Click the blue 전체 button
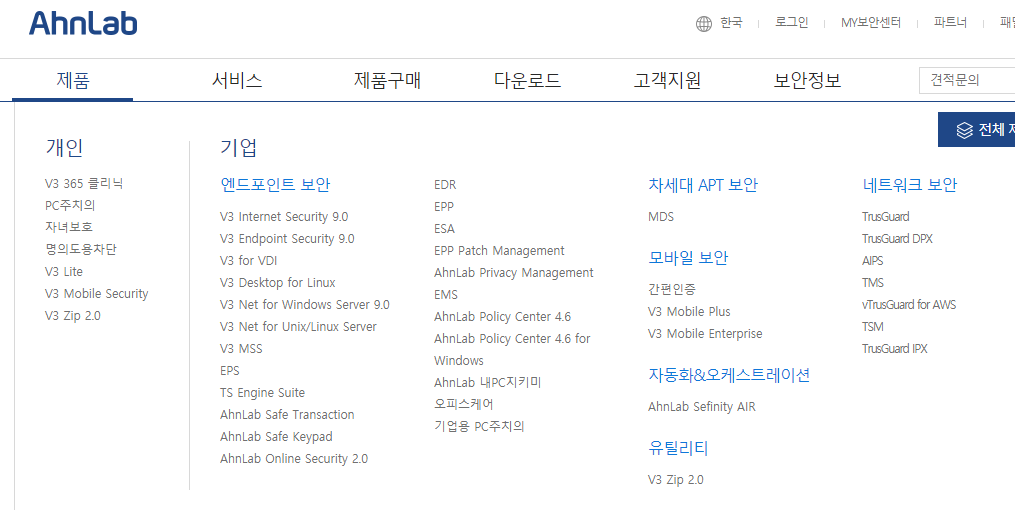The height and width of the screenshot is (510, 1015). tap(976, 129)
